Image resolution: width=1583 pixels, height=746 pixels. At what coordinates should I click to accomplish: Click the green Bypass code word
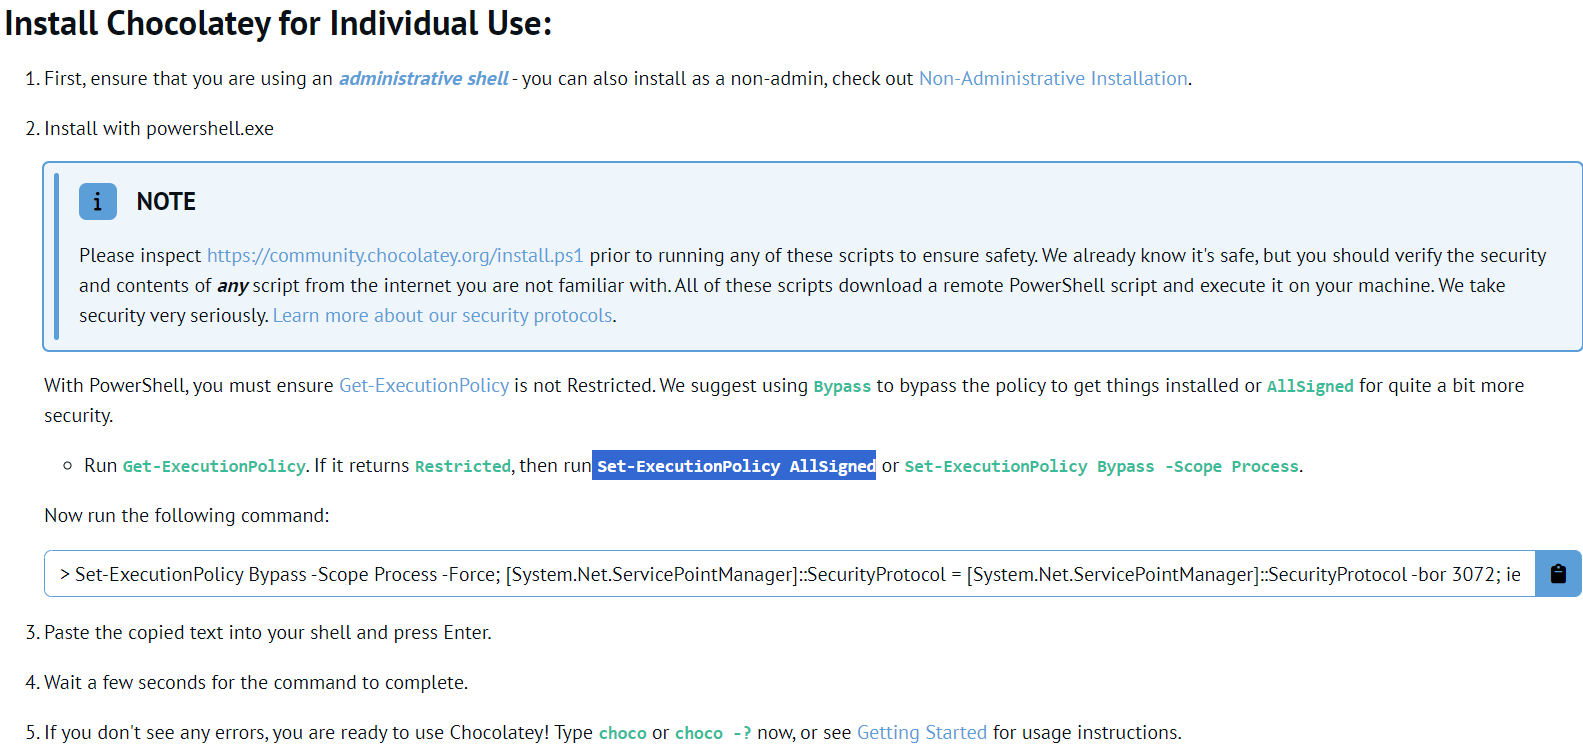coord(842,387)
